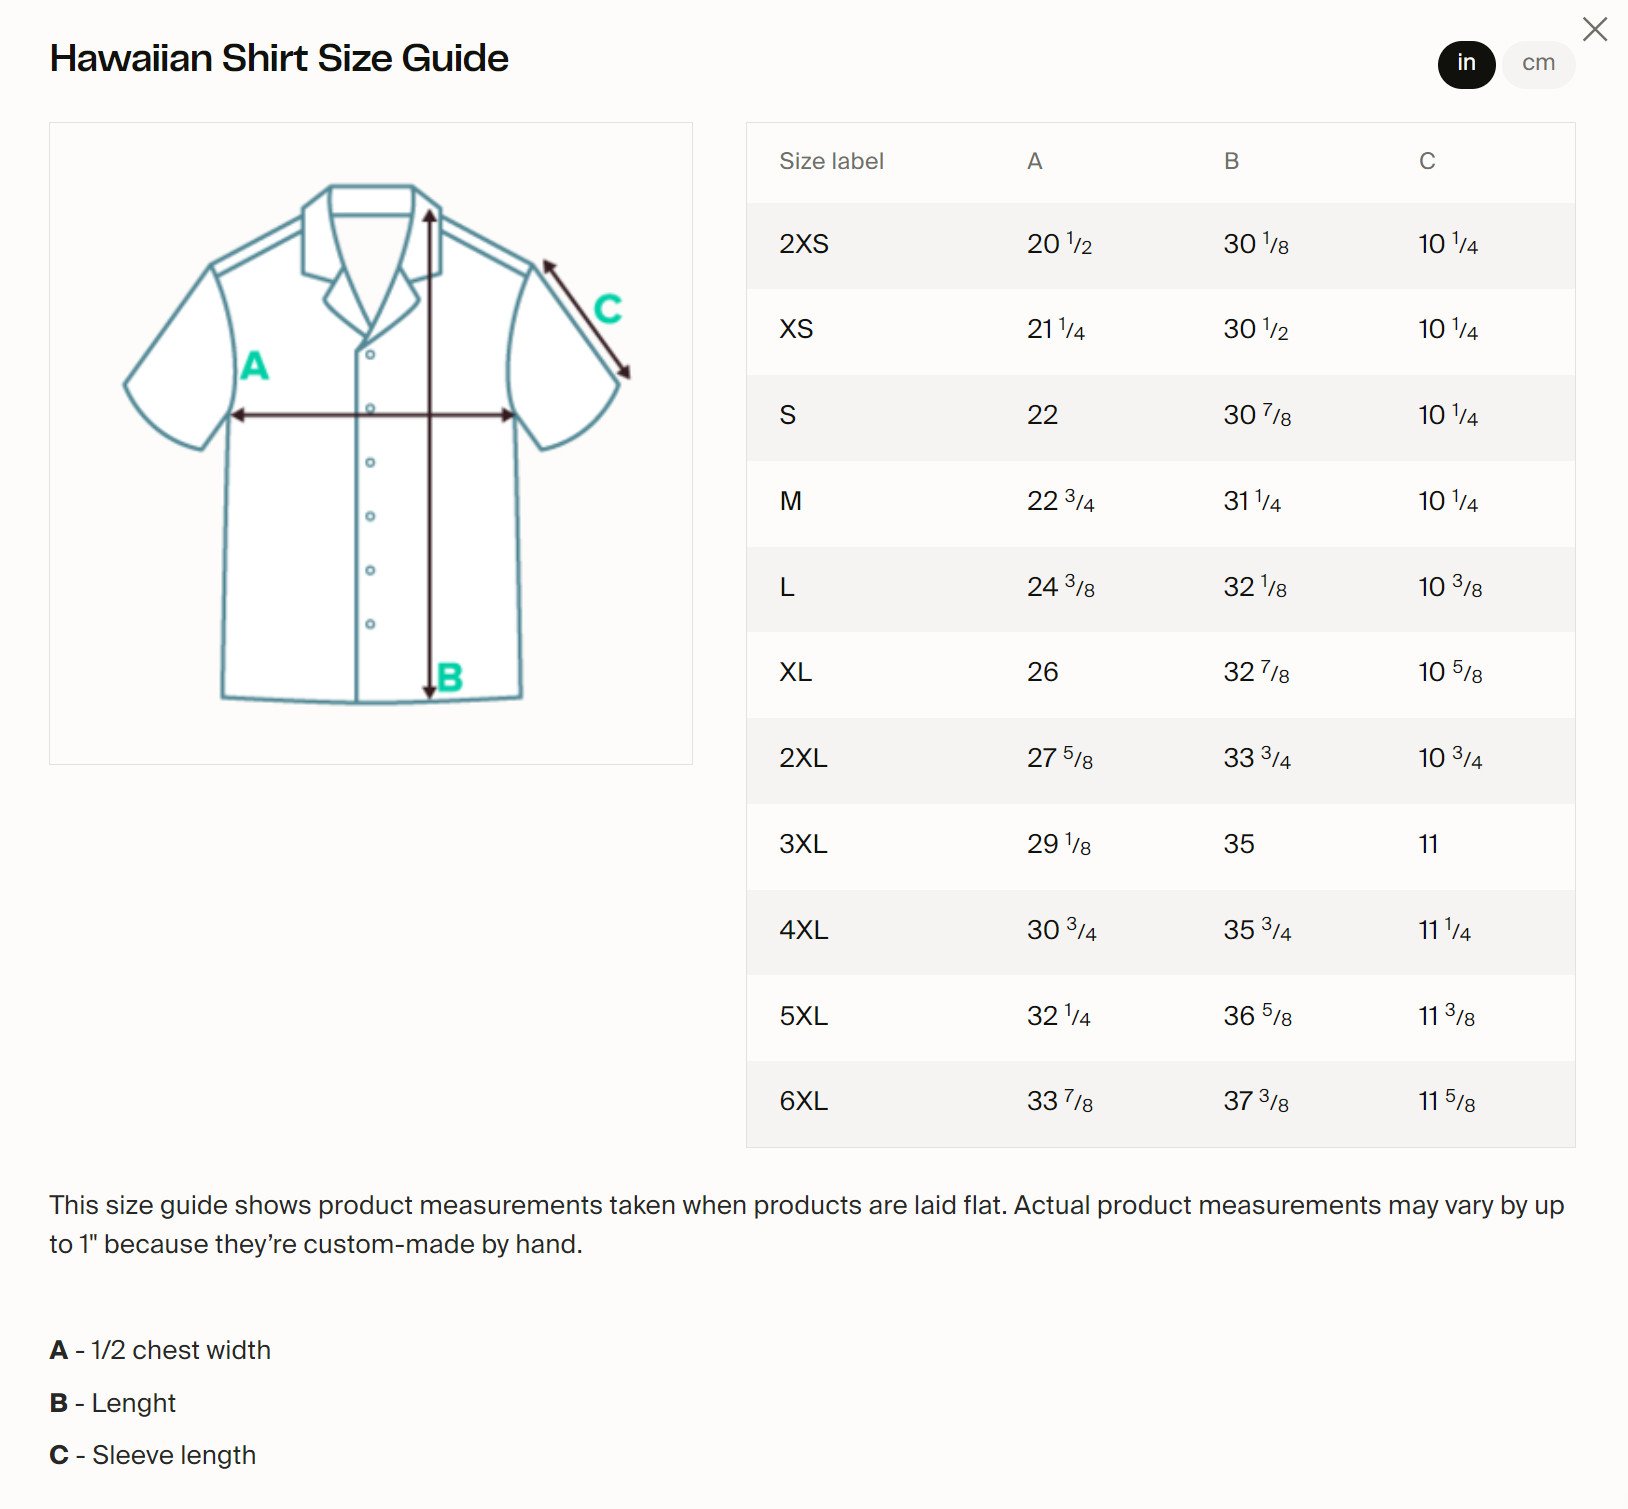This screenshot has width=1628, height=1509.
Task: Click the S chest width value 22
Action: tap(1042, 416)
